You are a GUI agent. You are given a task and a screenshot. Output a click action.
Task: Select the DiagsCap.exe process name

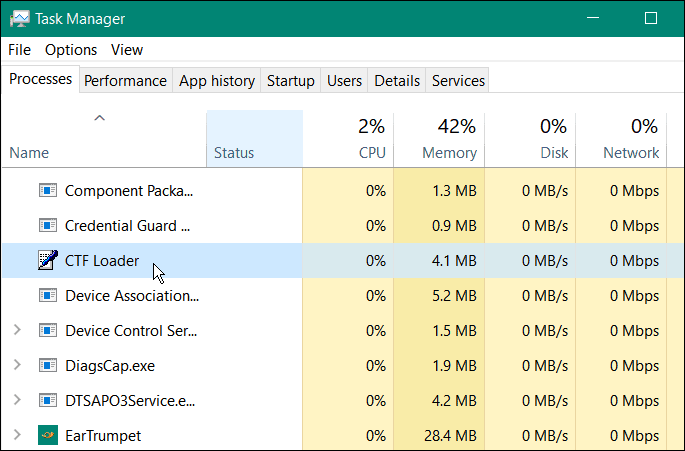(110, 366)
